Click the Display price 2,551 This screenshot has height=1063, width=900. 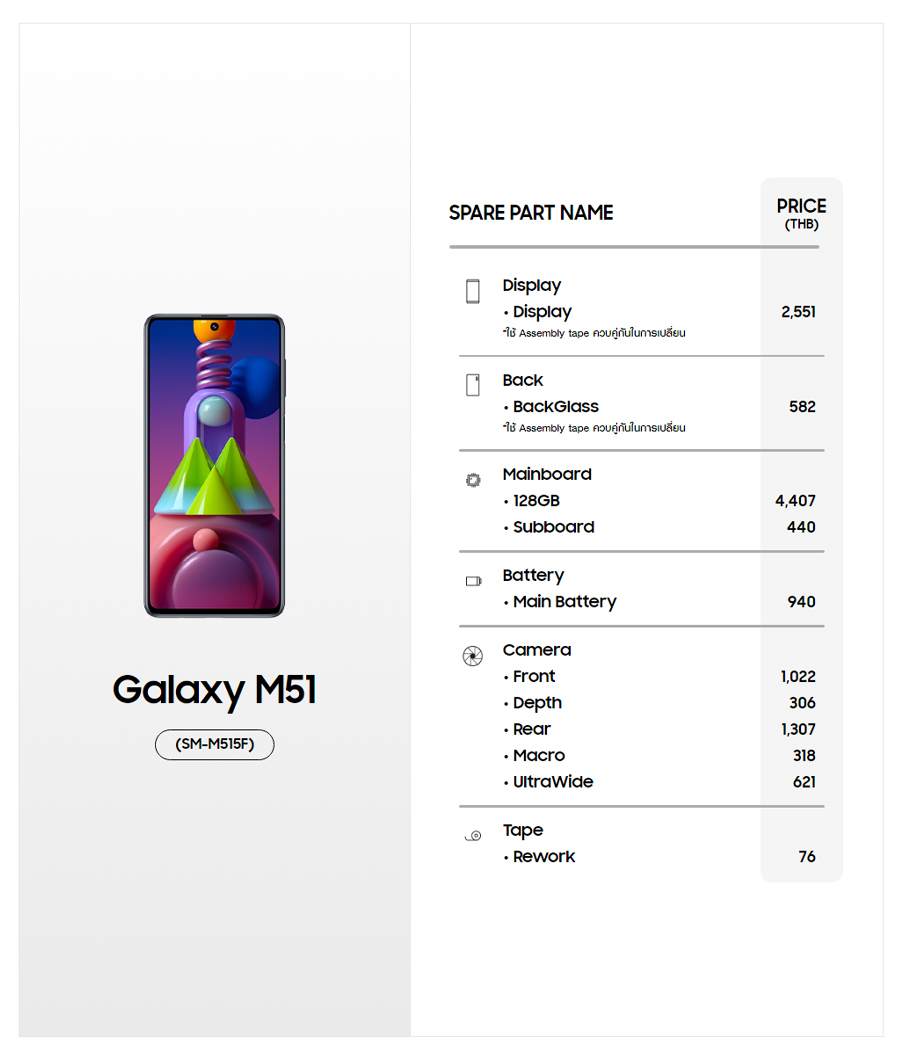pyautogui.click(x=798, y=312)
